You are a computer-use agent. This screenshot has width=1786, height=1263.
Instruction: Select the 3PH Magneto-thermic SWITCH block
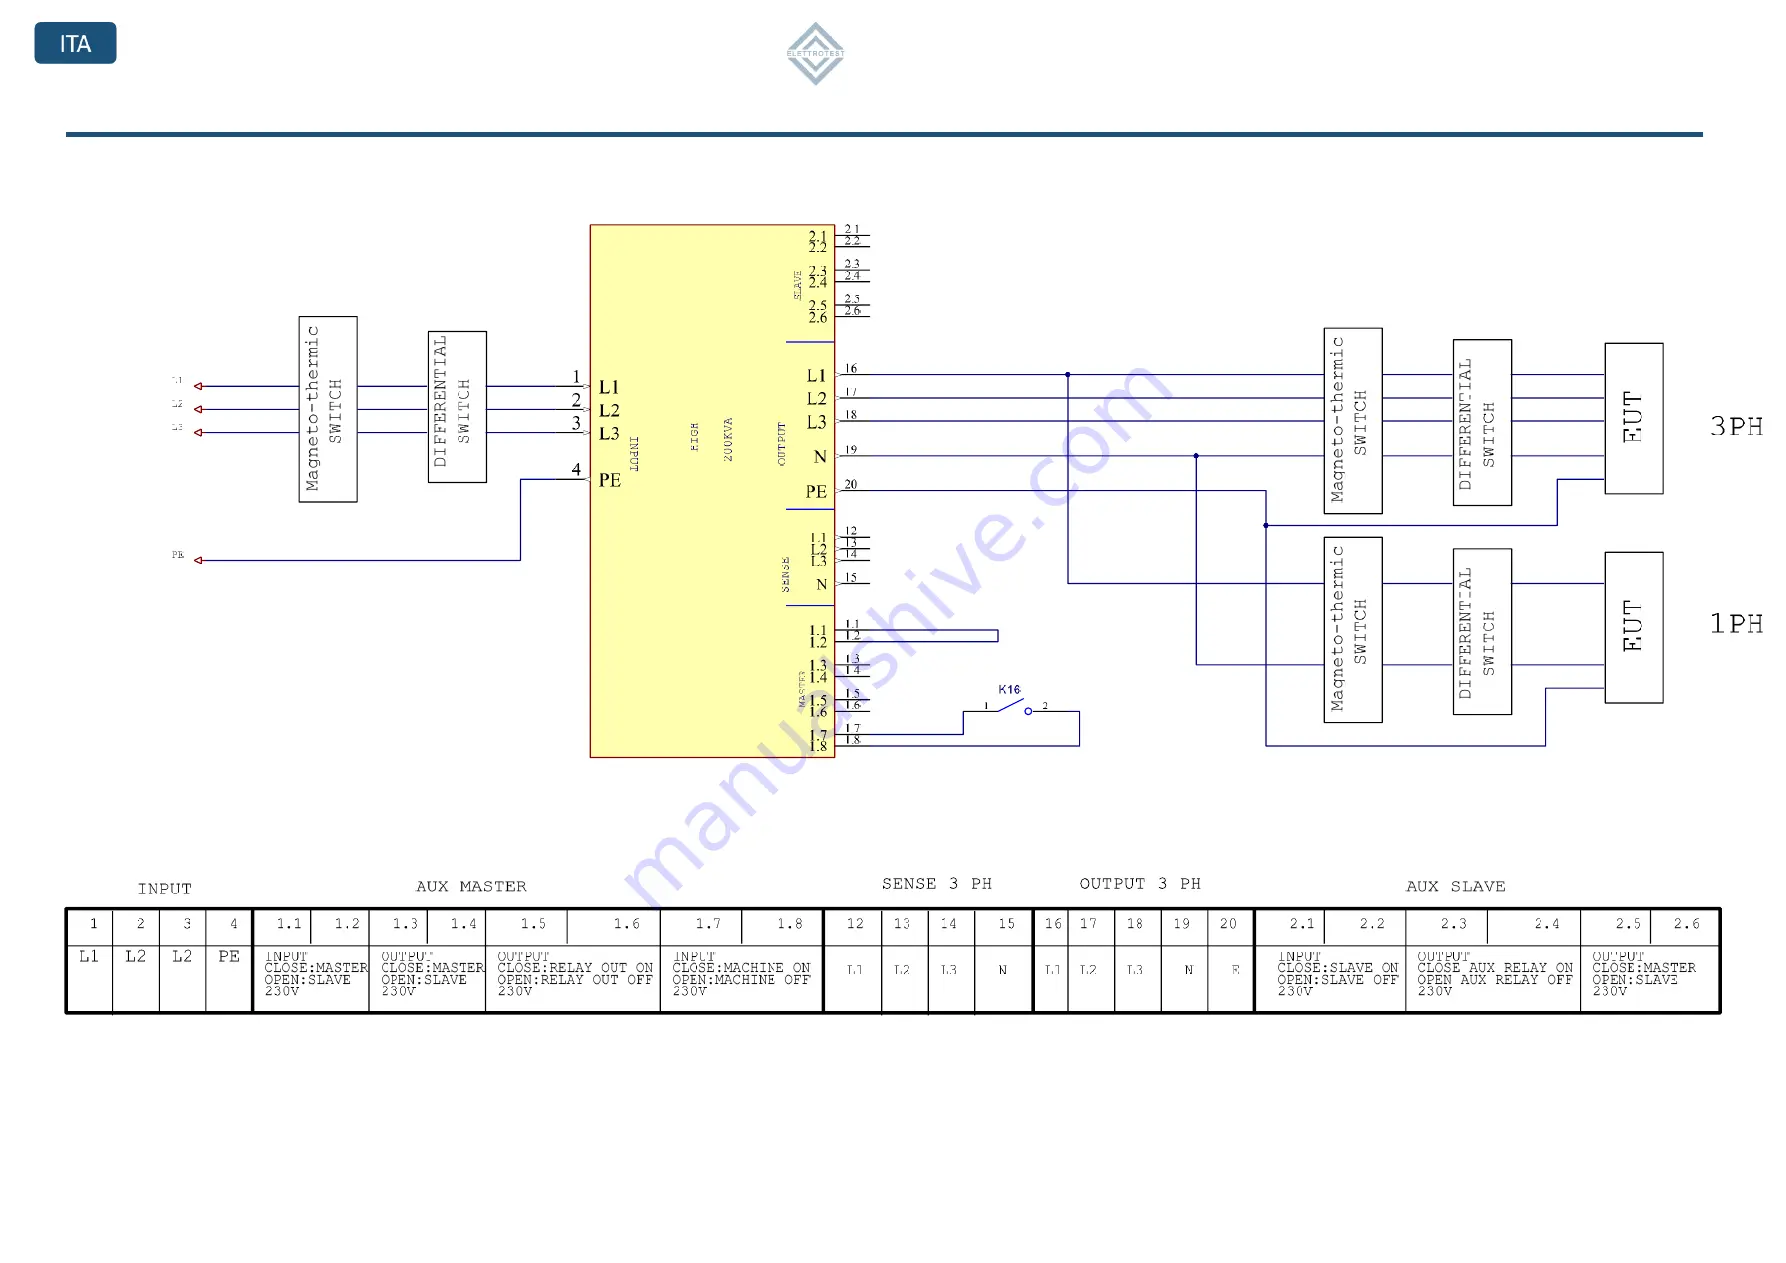coord(1353,421)
